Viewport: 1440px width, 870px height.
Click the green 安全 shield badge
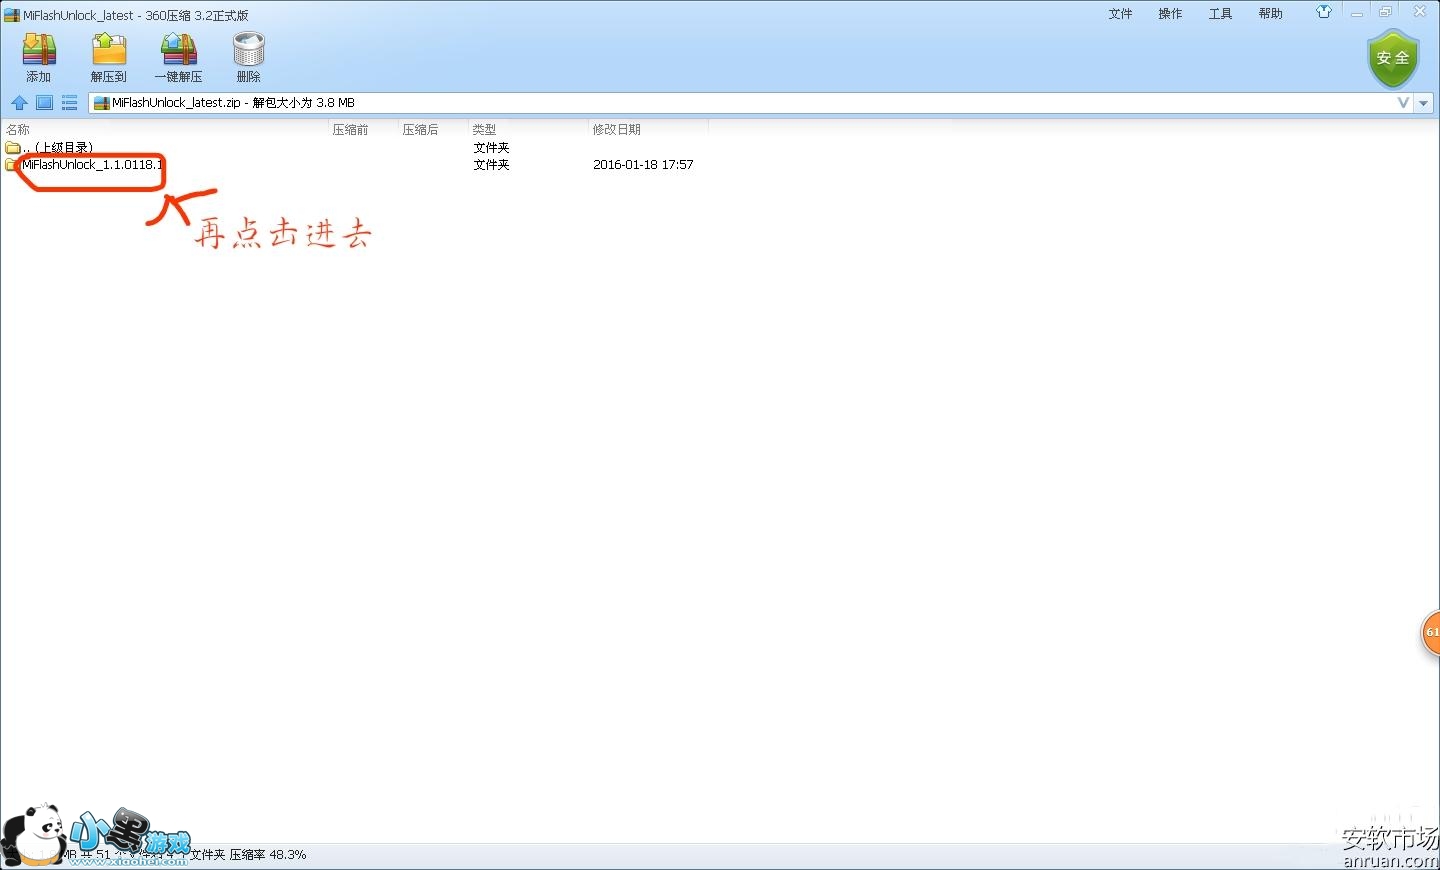[x=1393, y=58]
